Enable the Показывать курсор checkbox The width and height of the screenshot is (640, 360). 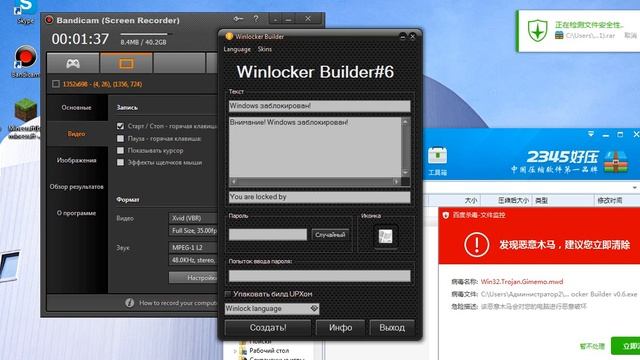click(120, 150)
